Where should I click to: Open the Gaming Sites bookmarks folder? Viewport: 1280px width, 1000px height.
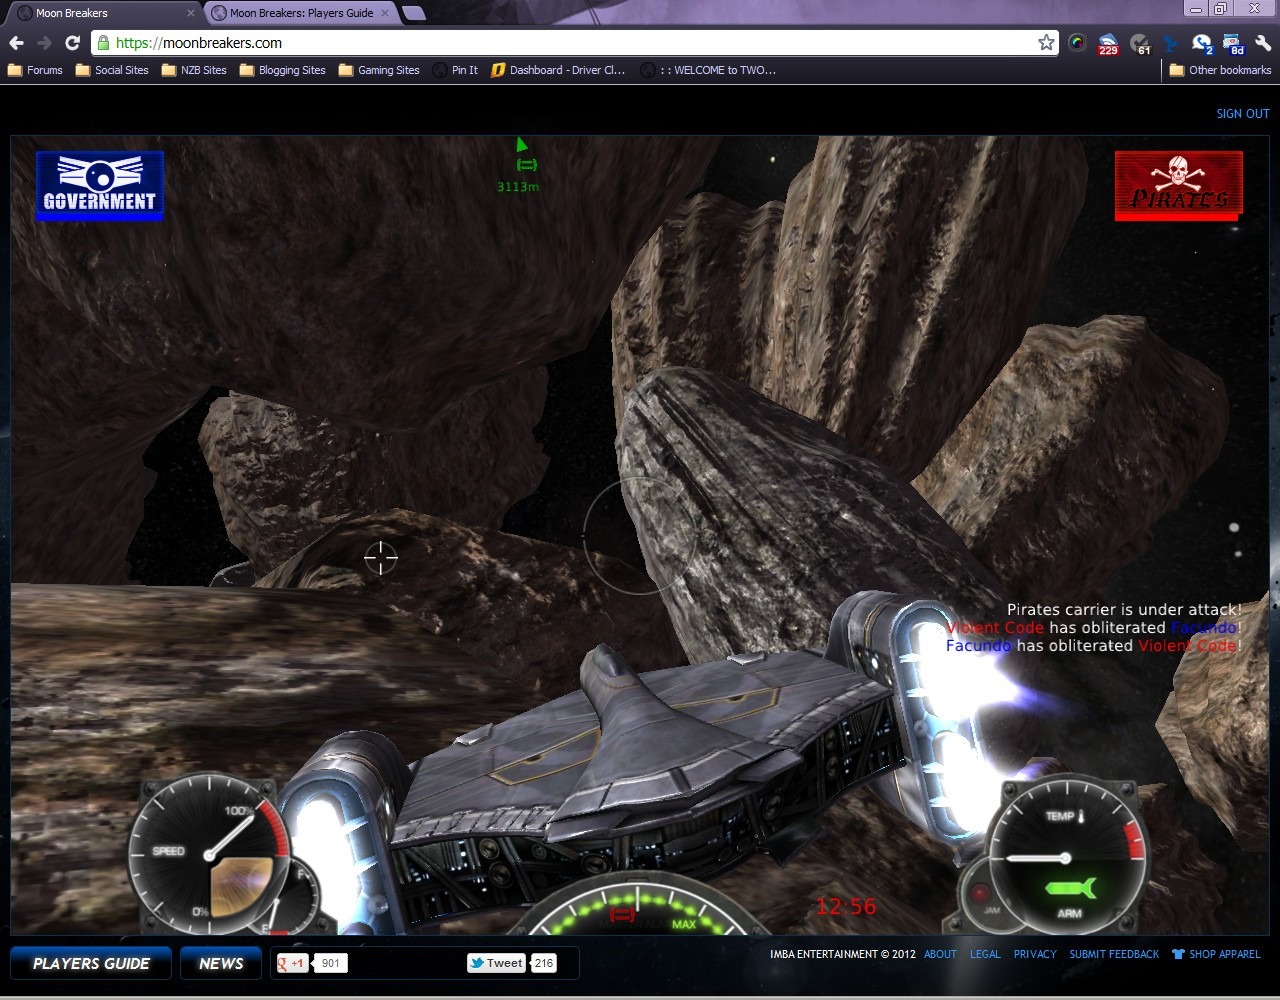click(x=379, y=70)
